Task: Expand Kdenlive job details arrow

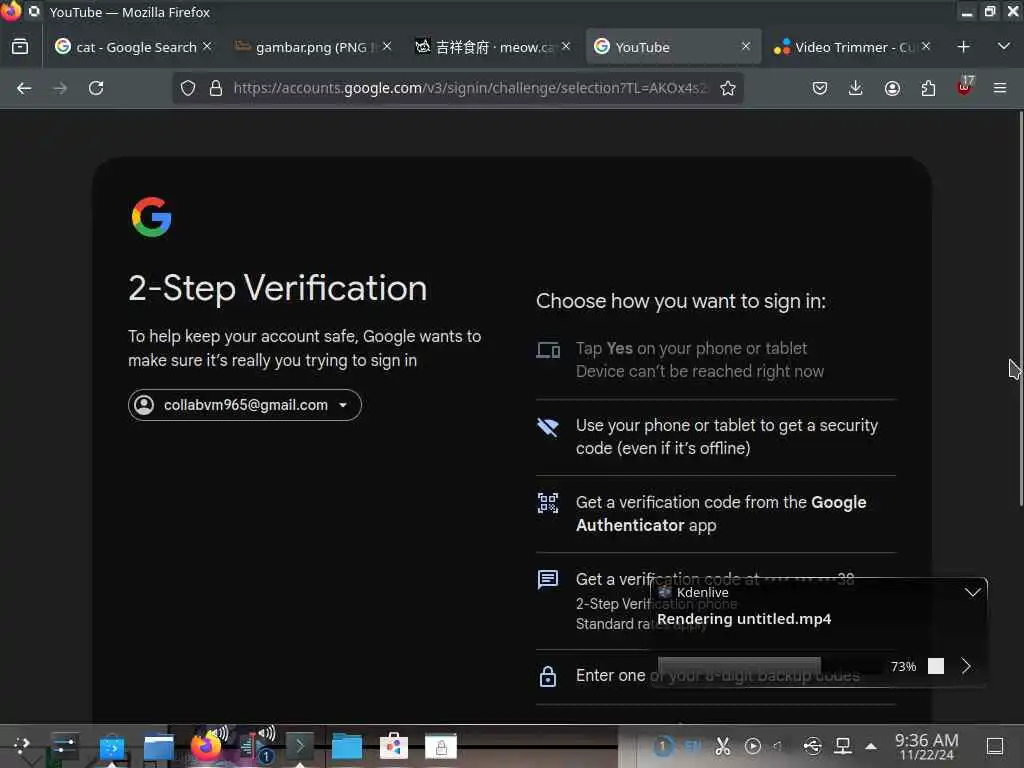Action: point(966,666)
